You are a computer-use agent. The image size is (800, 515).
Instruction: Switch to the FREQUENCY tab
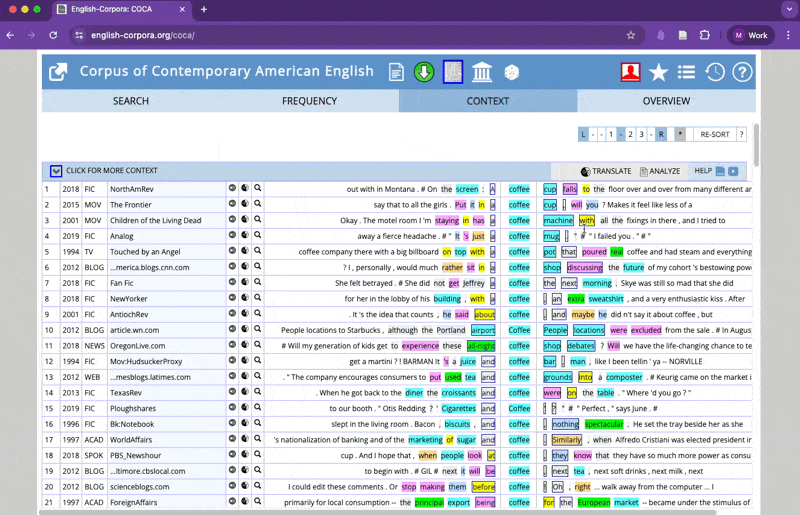point(309,101)
